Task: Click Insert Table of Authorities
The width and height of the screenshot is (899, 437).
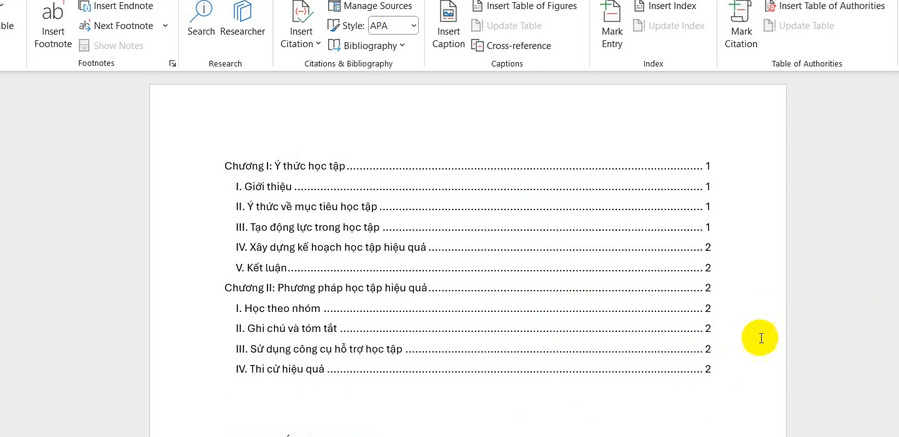Action: (824, 6)
